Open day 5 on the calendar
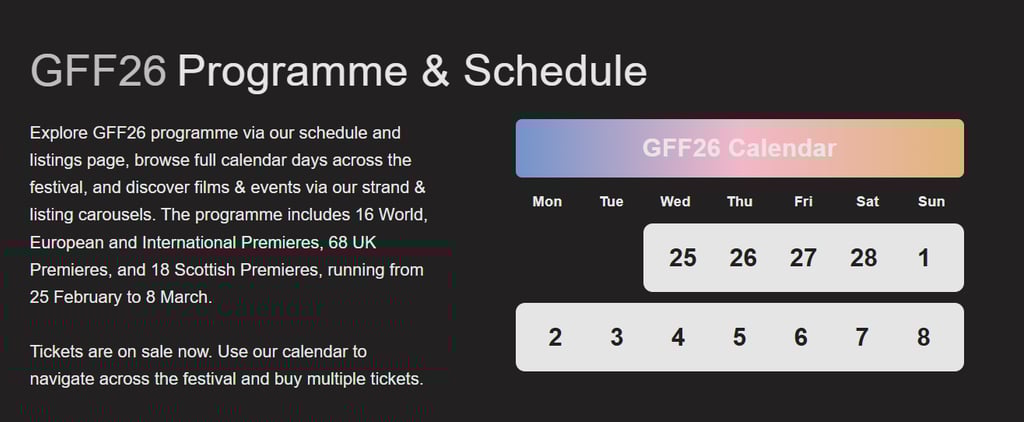The width and height of the screenshot is (1024, 422). coord(739,337)
